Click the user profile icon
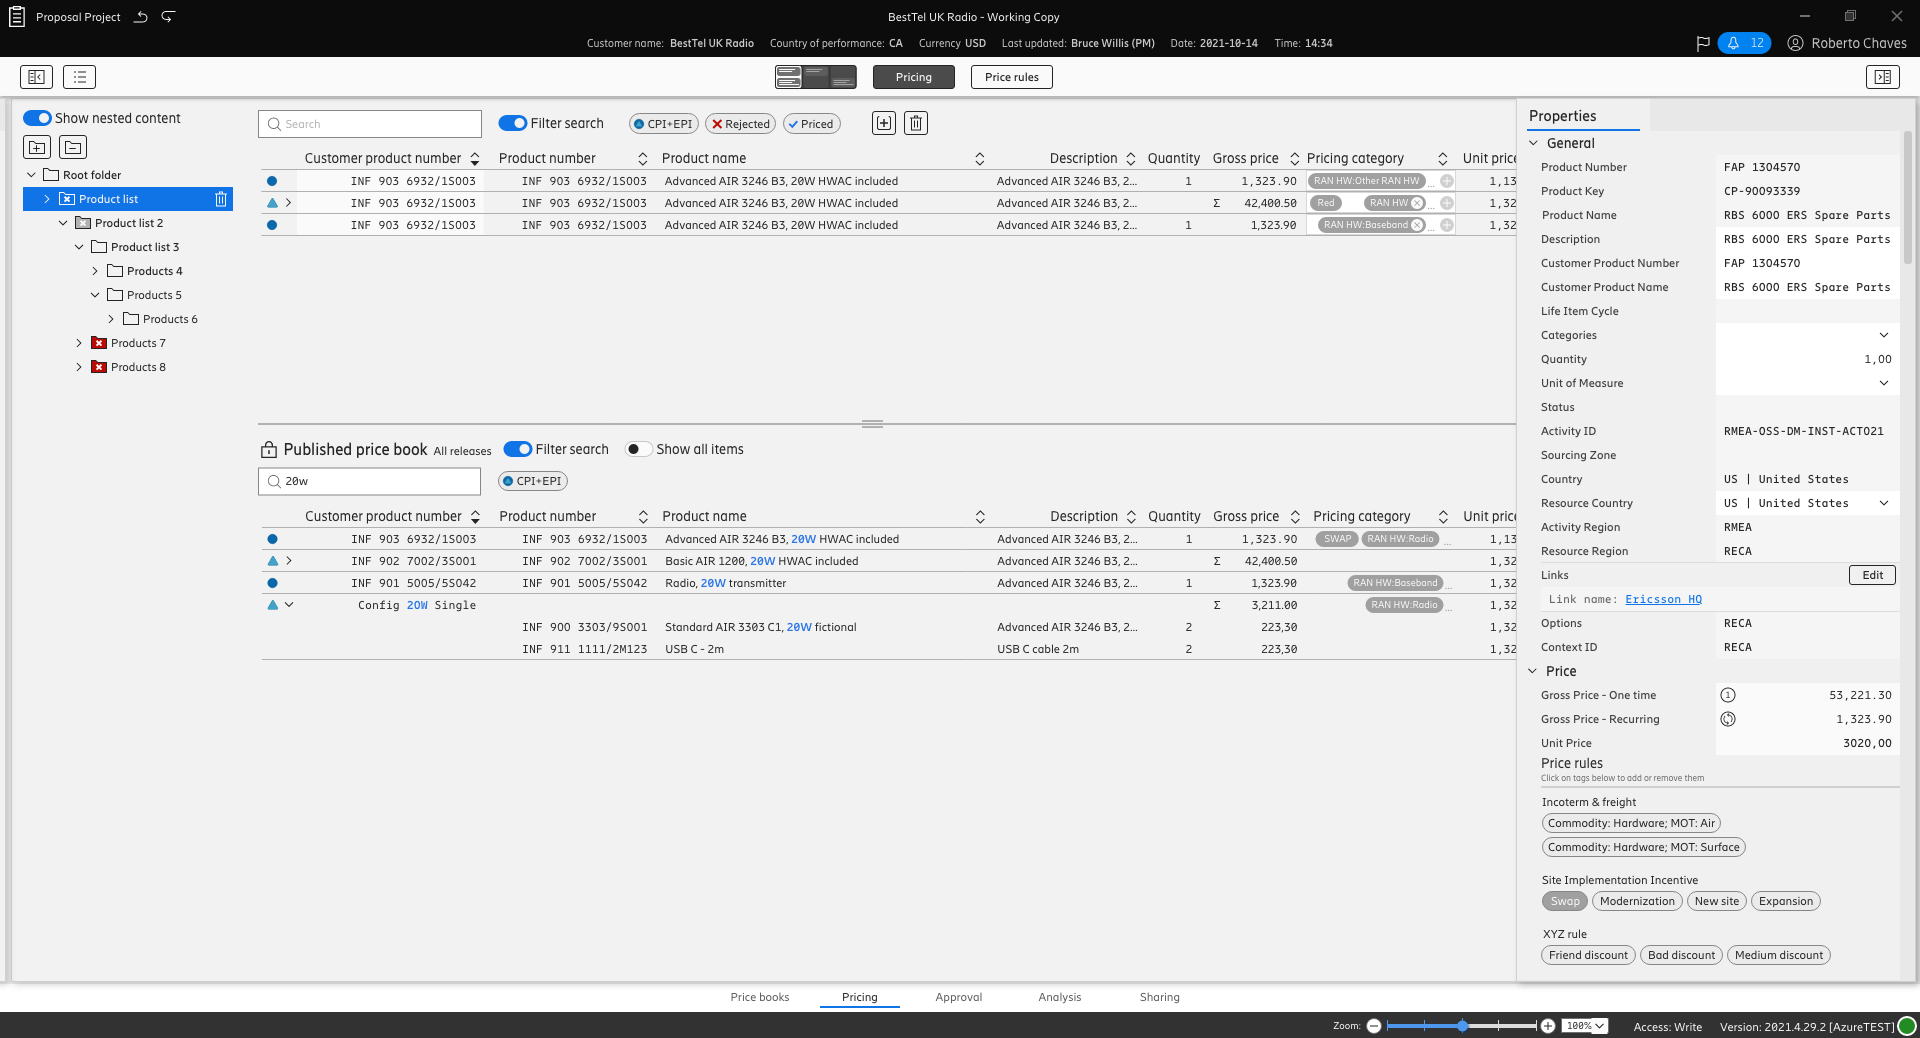This screenshot has width=1920, height=1038. (x=1796, y=43)
